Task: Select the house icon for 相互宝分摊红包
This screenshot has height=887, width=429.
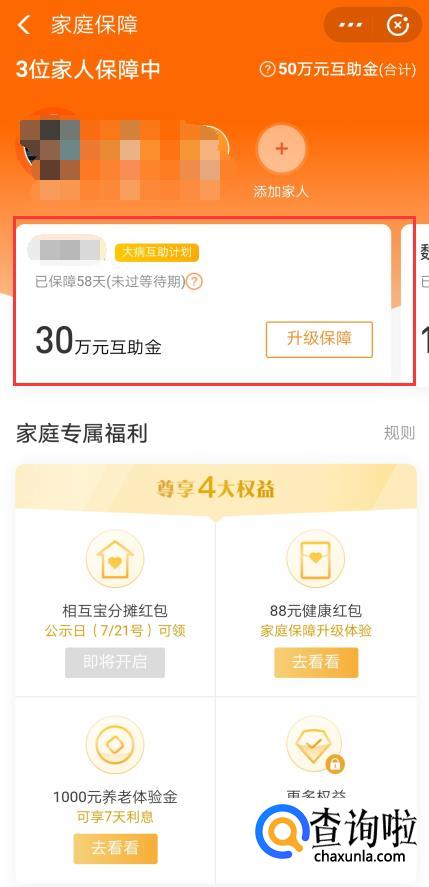Action: coord(115,559)
